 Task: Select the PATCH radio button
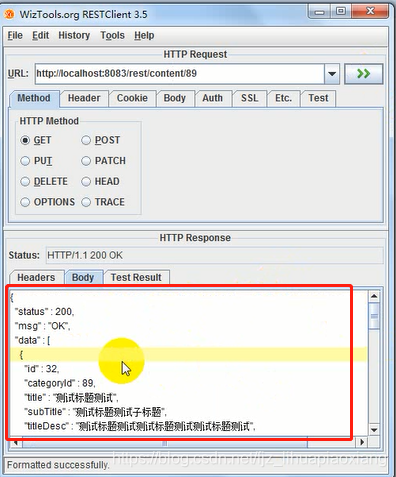point(86,161)
